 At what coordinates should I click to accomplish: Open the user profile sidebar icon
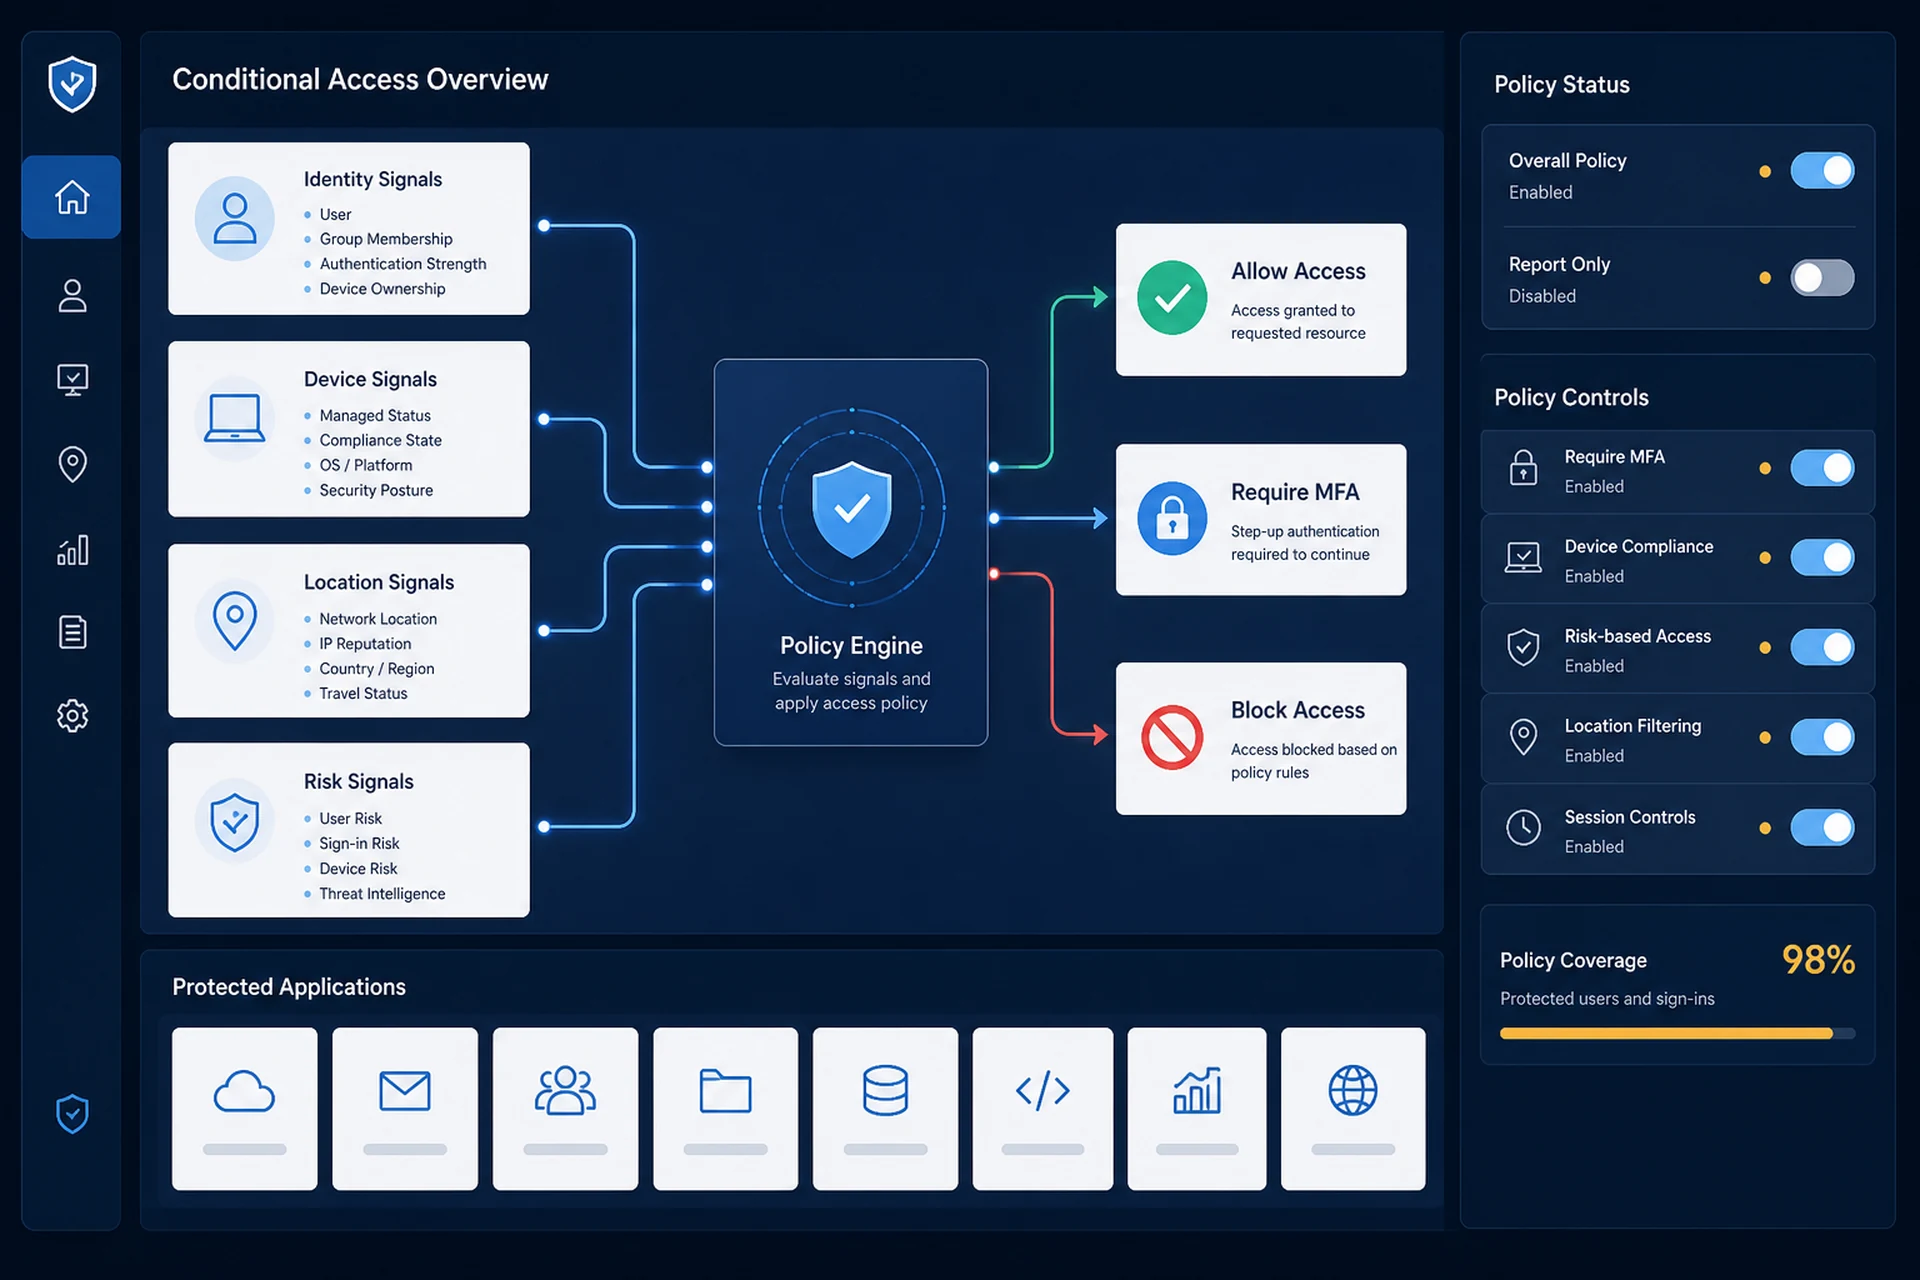pyautogui.click(x=72, y=296)
